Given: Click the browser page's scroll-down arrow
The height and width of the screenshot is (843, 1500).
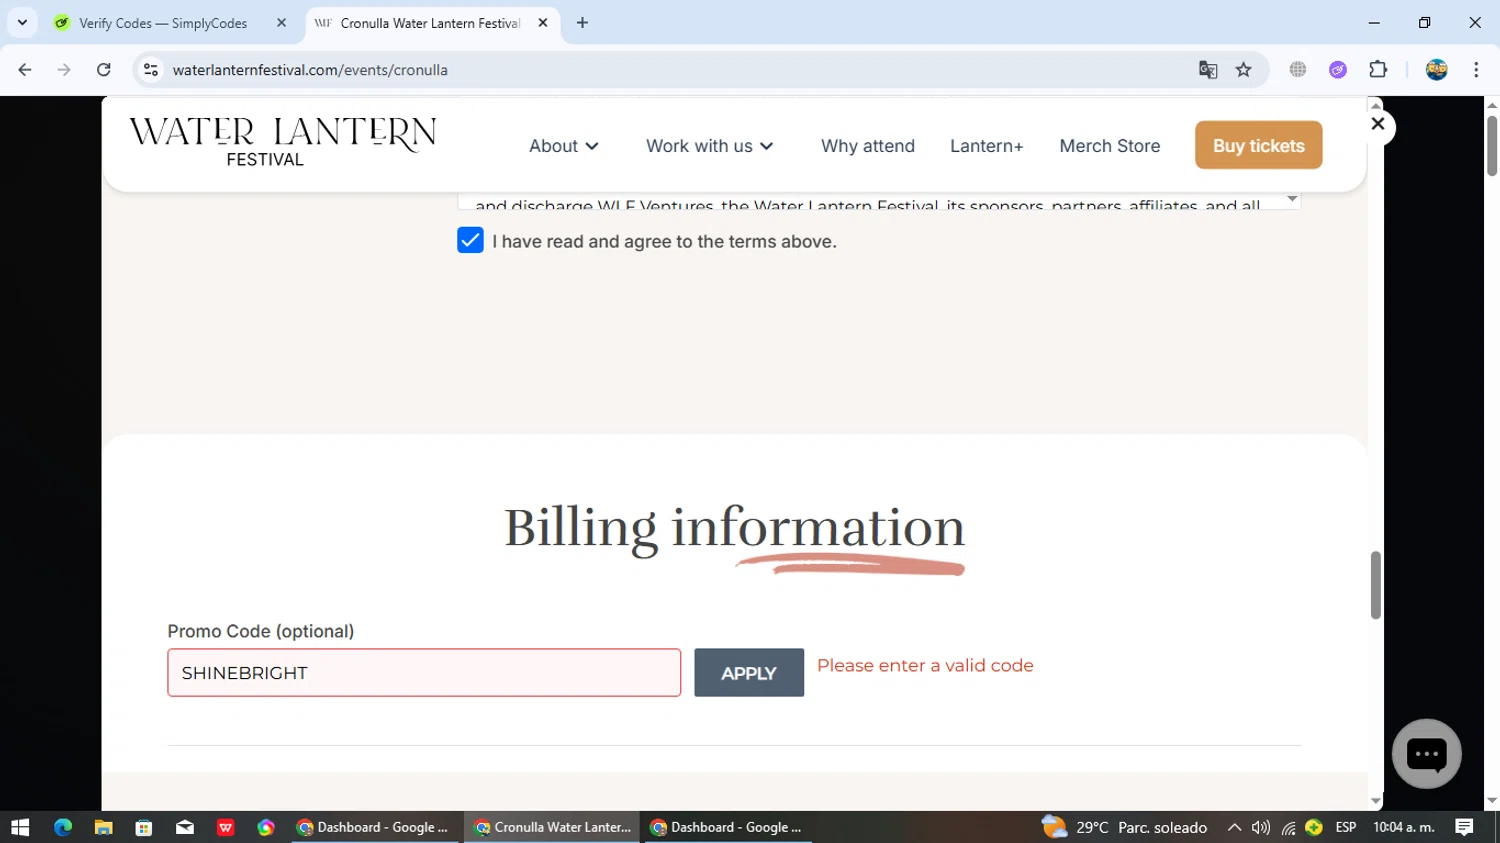Looking at the screenshot, I should coord(1492,801).
